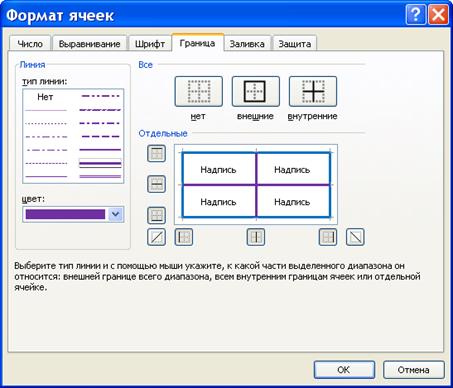Close the Формат ячеек dialog
Image resolution: width=453 pixels, height=388 pixels.
438,15
